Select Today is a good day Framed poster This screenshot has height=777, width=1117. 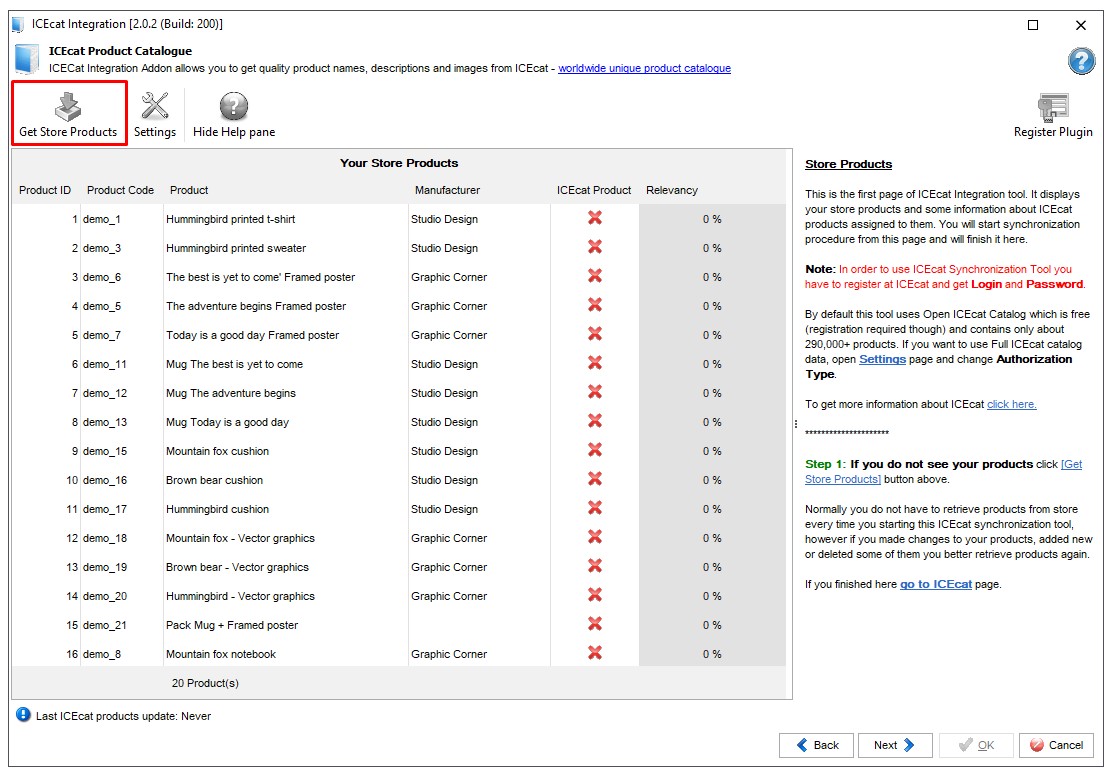(252, 335)
